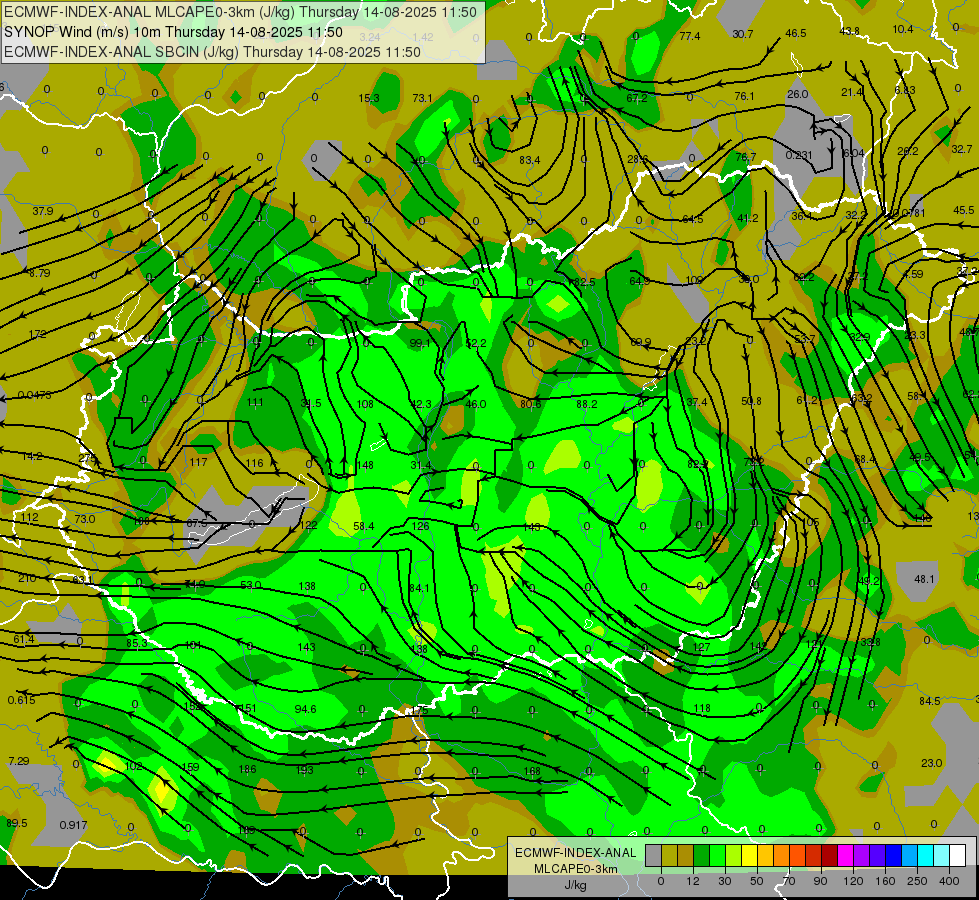The height and width of the screenshot is (900, 979).
Task: Click the map value '23.0'
Action: pyautogui.click(x=932, y=763)
